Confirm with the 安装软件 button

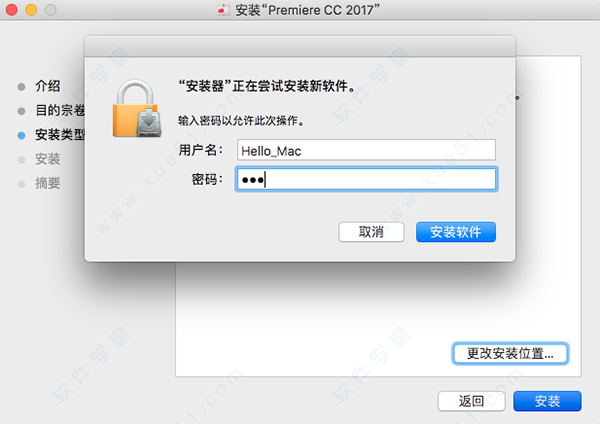coord(456,232)
